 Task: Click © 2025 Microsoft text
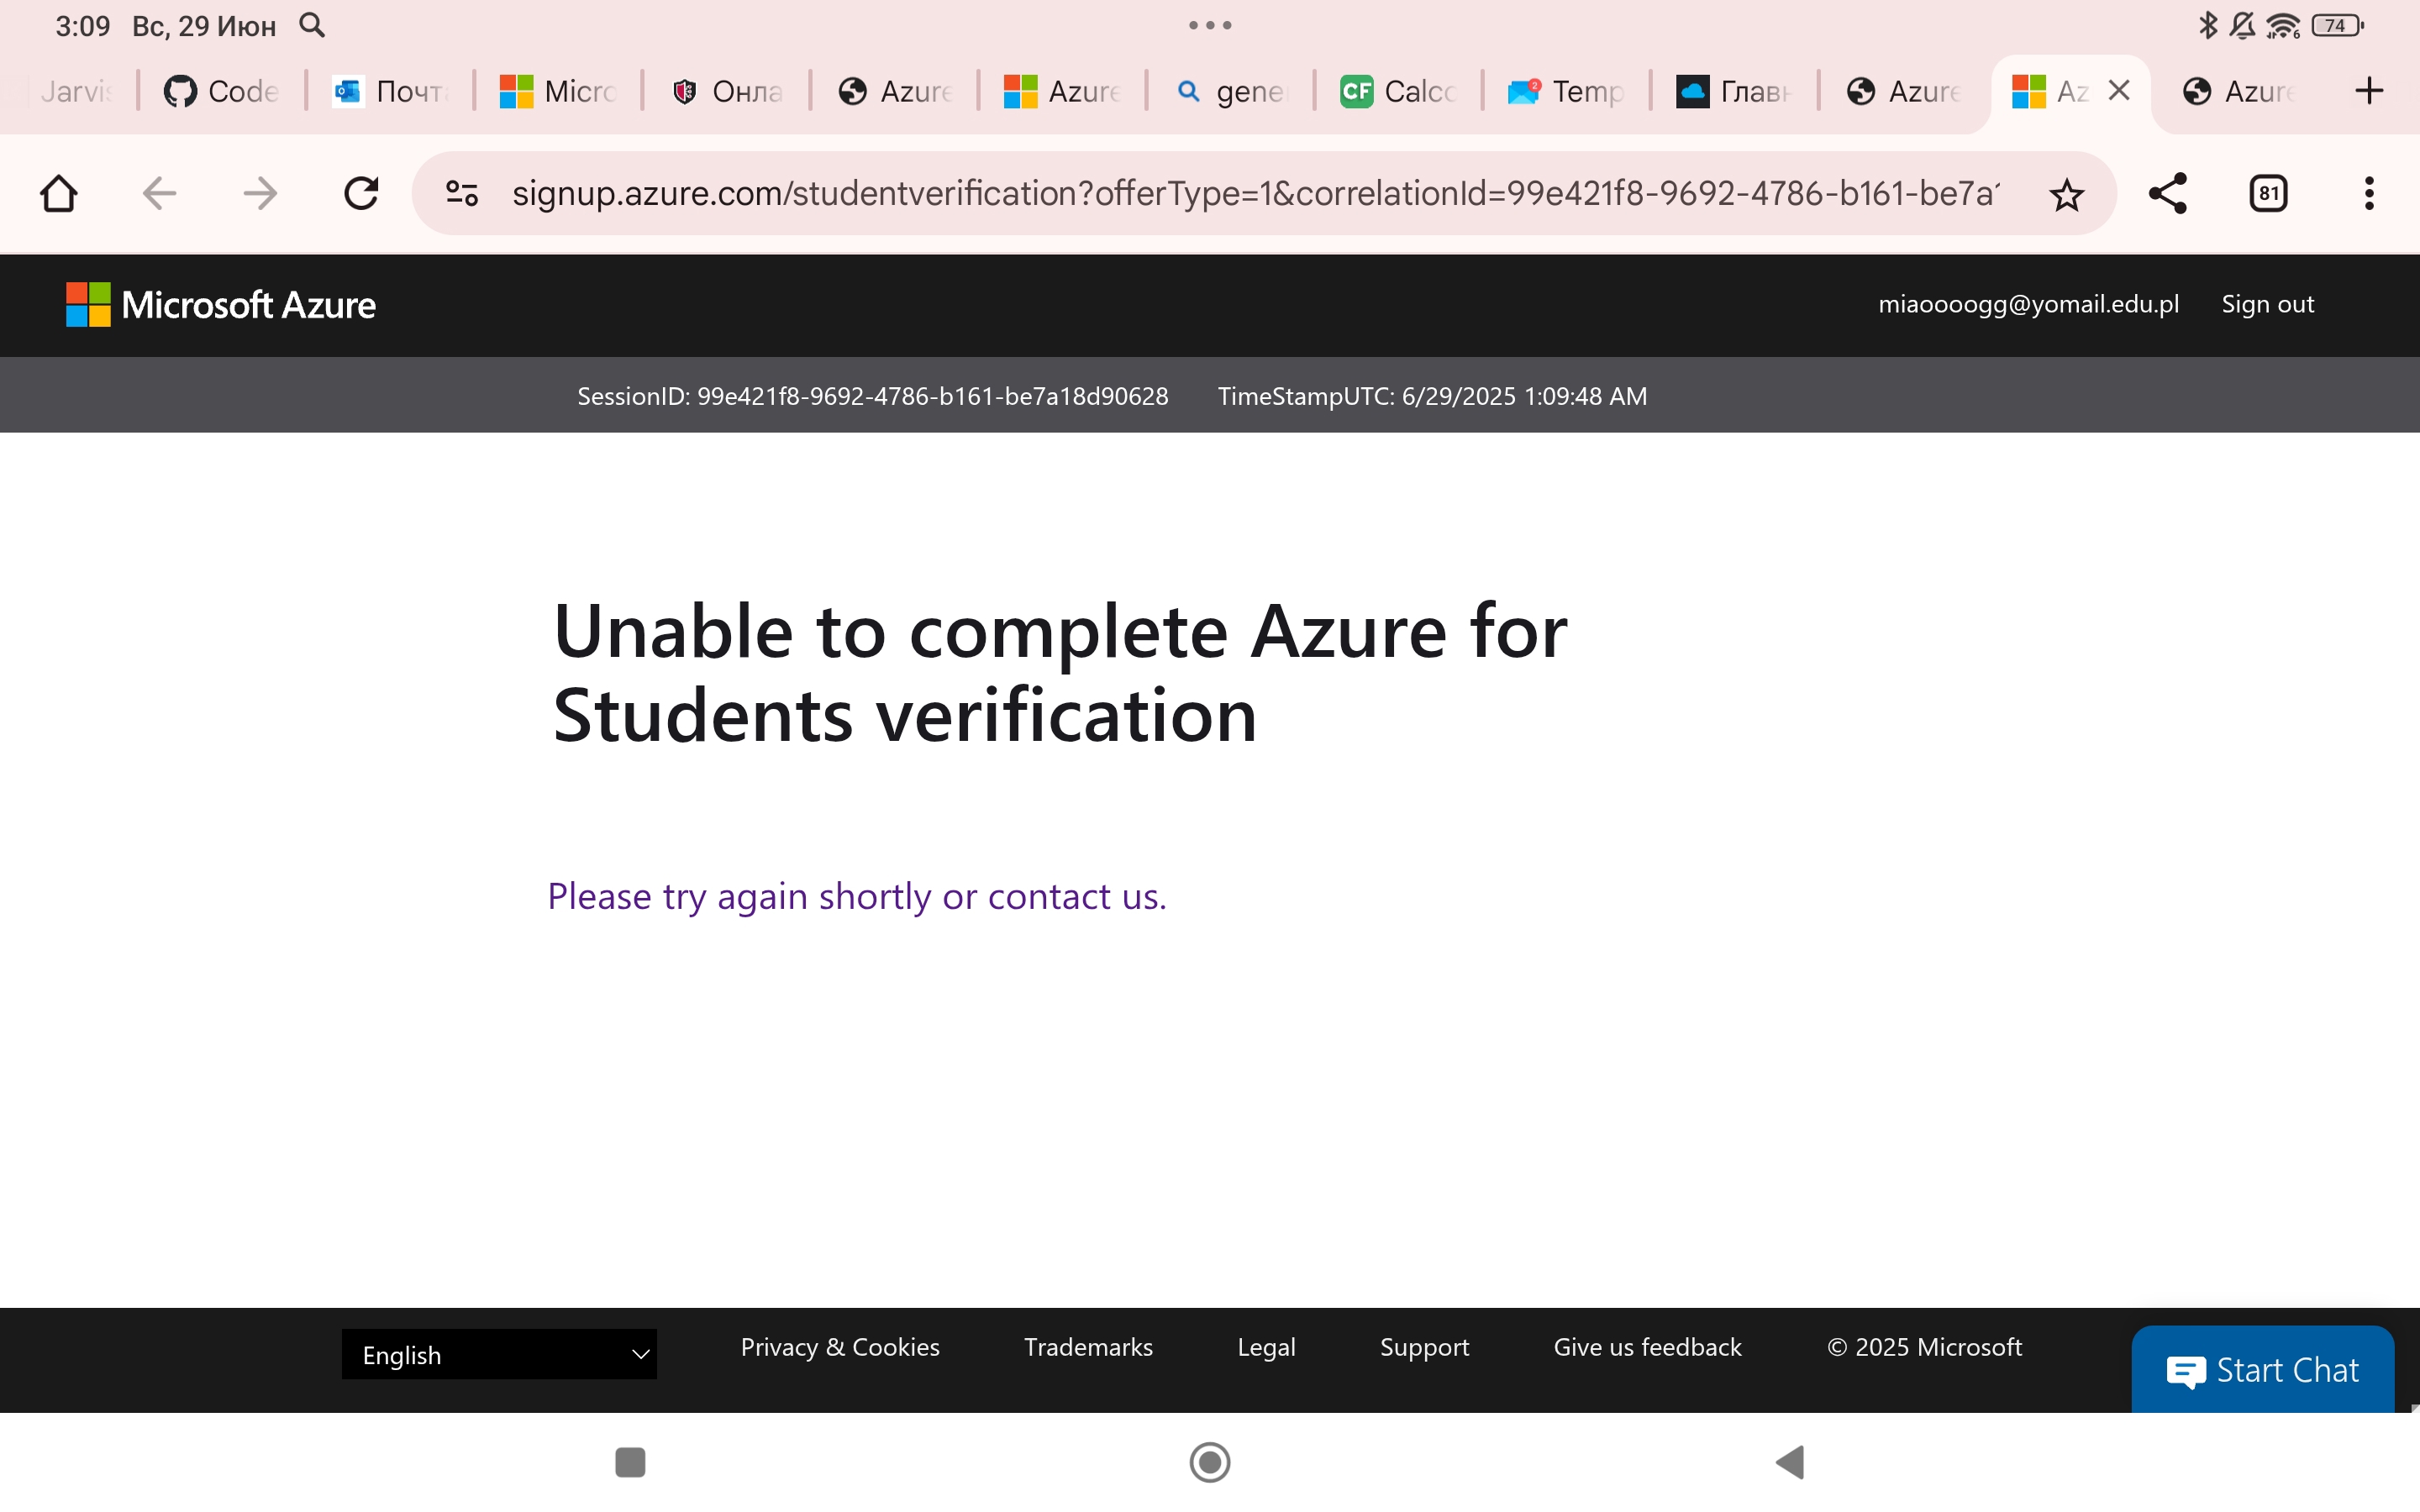[1924, 1347]
